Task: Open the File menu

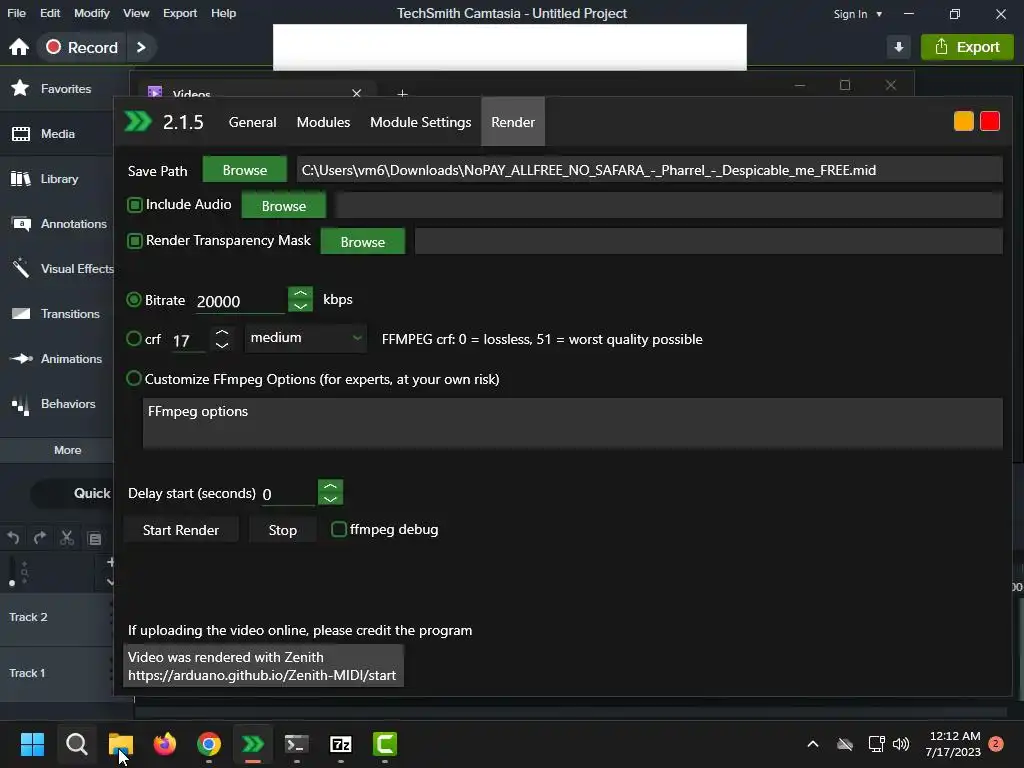Action: pyautogui.click(x=16, y=13)
